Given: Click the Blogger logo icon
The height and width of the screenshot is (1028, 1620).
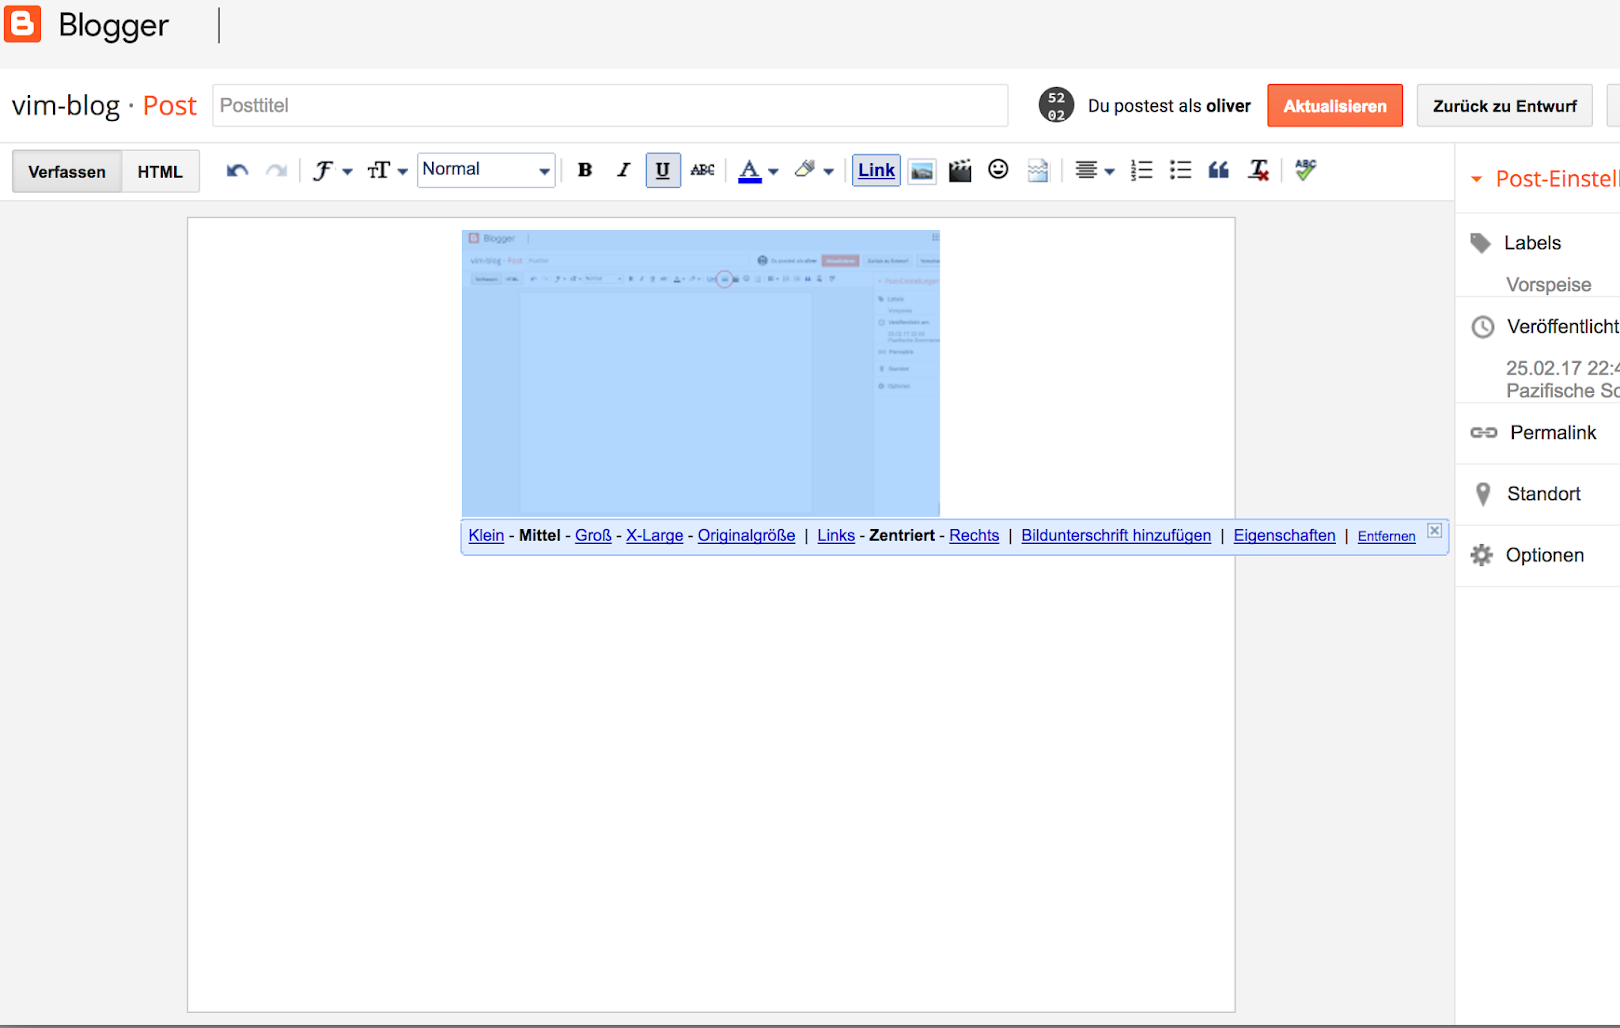Looking at the screenshot, I should 22,24.
